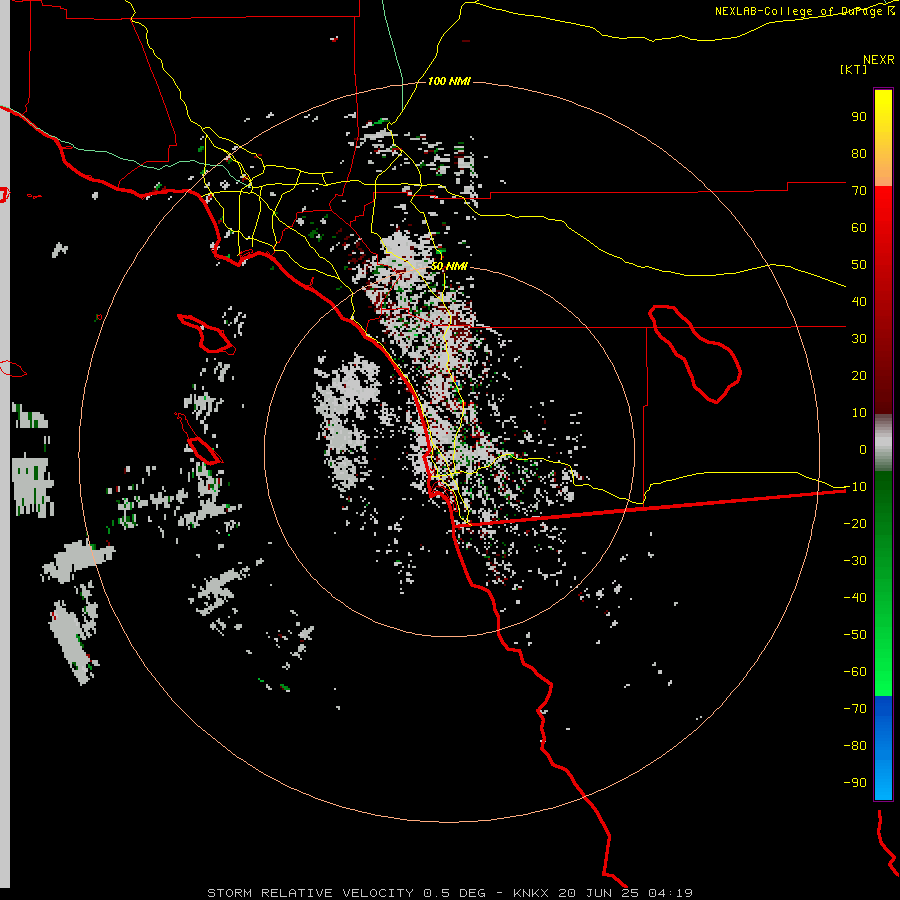Click the -40 value on velocity scale
Viewport: 900px width, 900px height.
pyautogui.click(x=855, y=598)
